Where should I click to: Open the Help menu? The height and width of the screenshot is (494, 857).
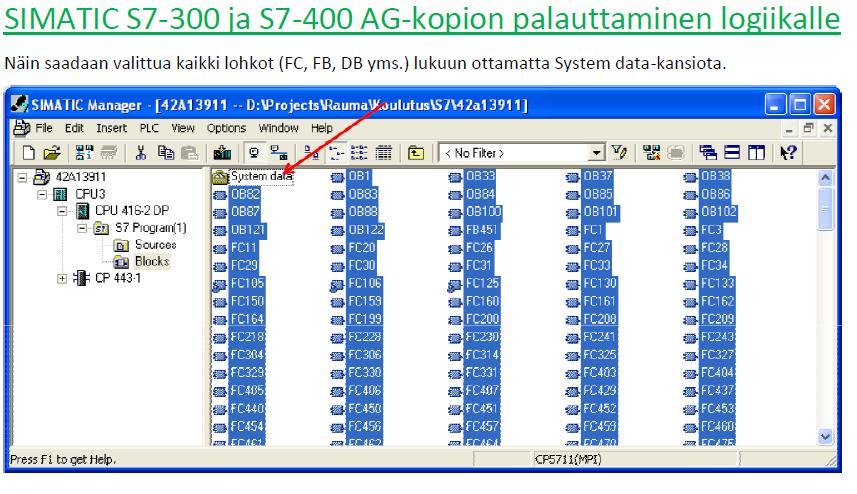(x=322, y=128)
